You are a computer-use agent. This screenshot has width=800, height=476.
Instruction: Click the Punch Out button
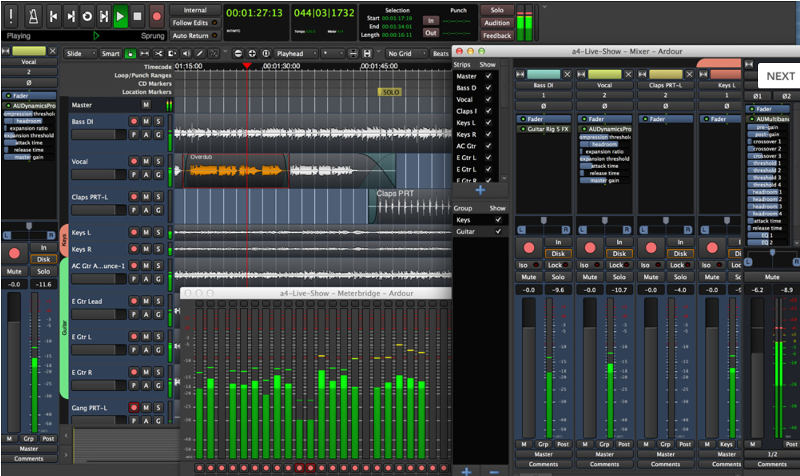431,33
